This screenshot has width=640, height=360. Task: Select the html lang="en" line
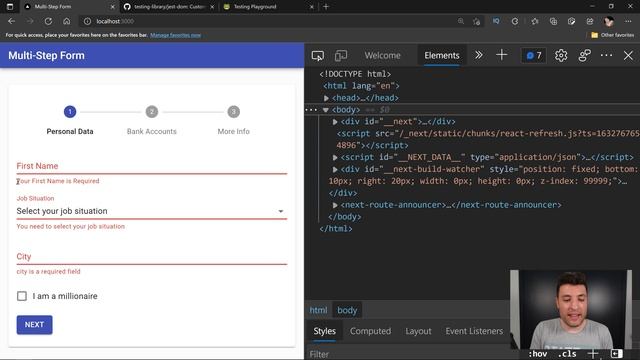tap(361, 86)
